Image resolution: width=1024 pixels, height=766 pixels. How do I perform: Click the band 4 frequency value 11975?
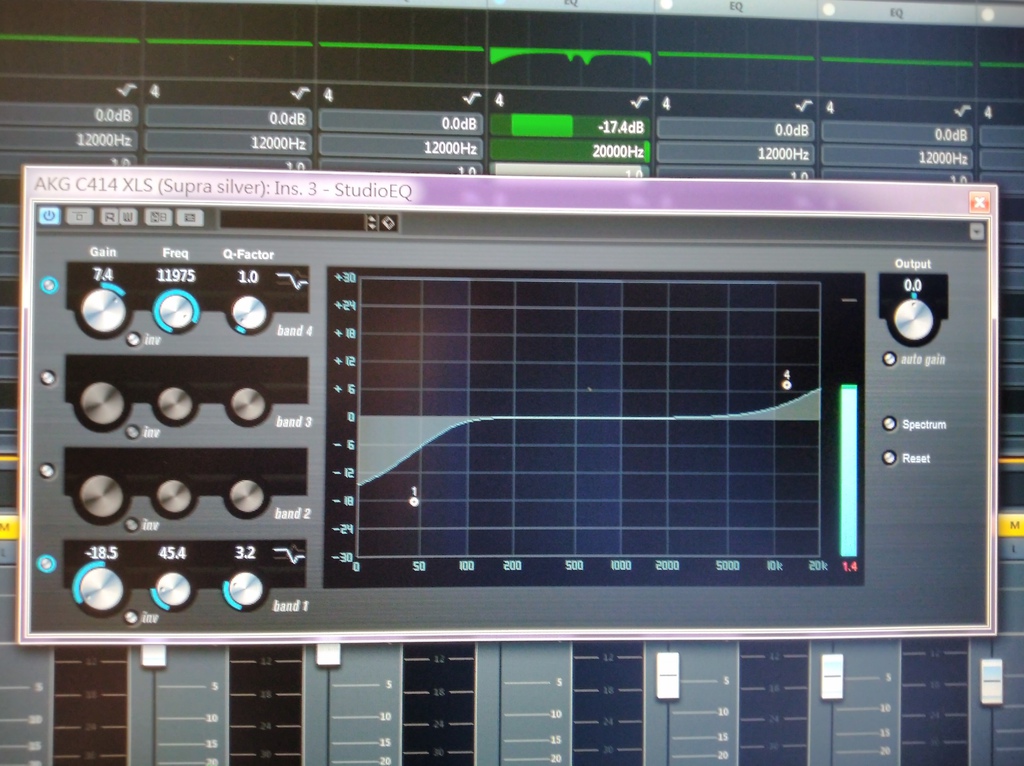pyautogui.click(x=176, y=276)
